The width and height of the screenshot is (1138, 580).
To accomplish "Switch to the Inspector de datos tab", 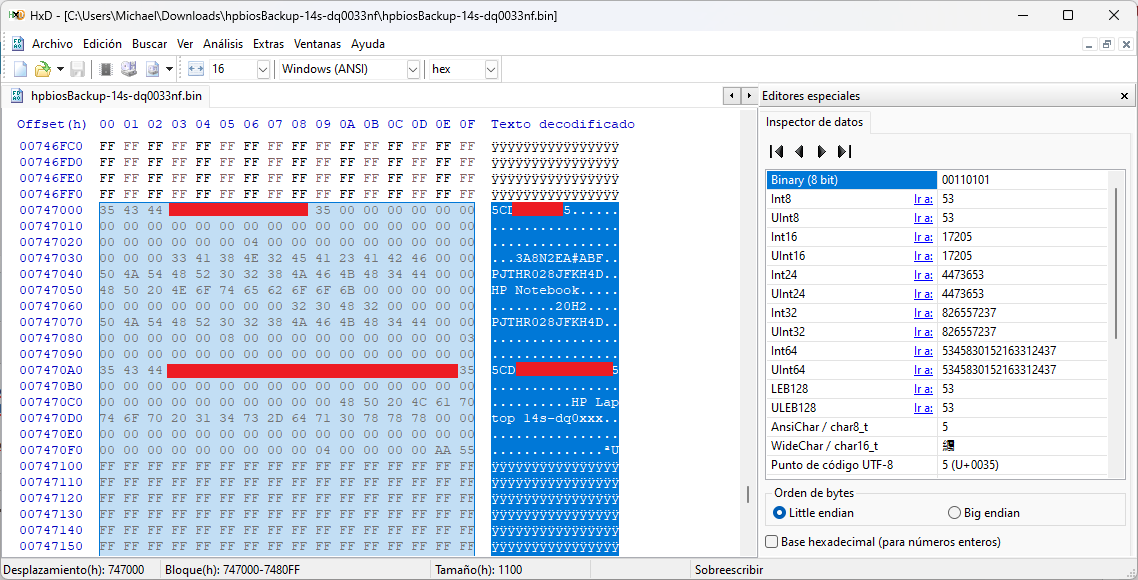I will (814, 122).
